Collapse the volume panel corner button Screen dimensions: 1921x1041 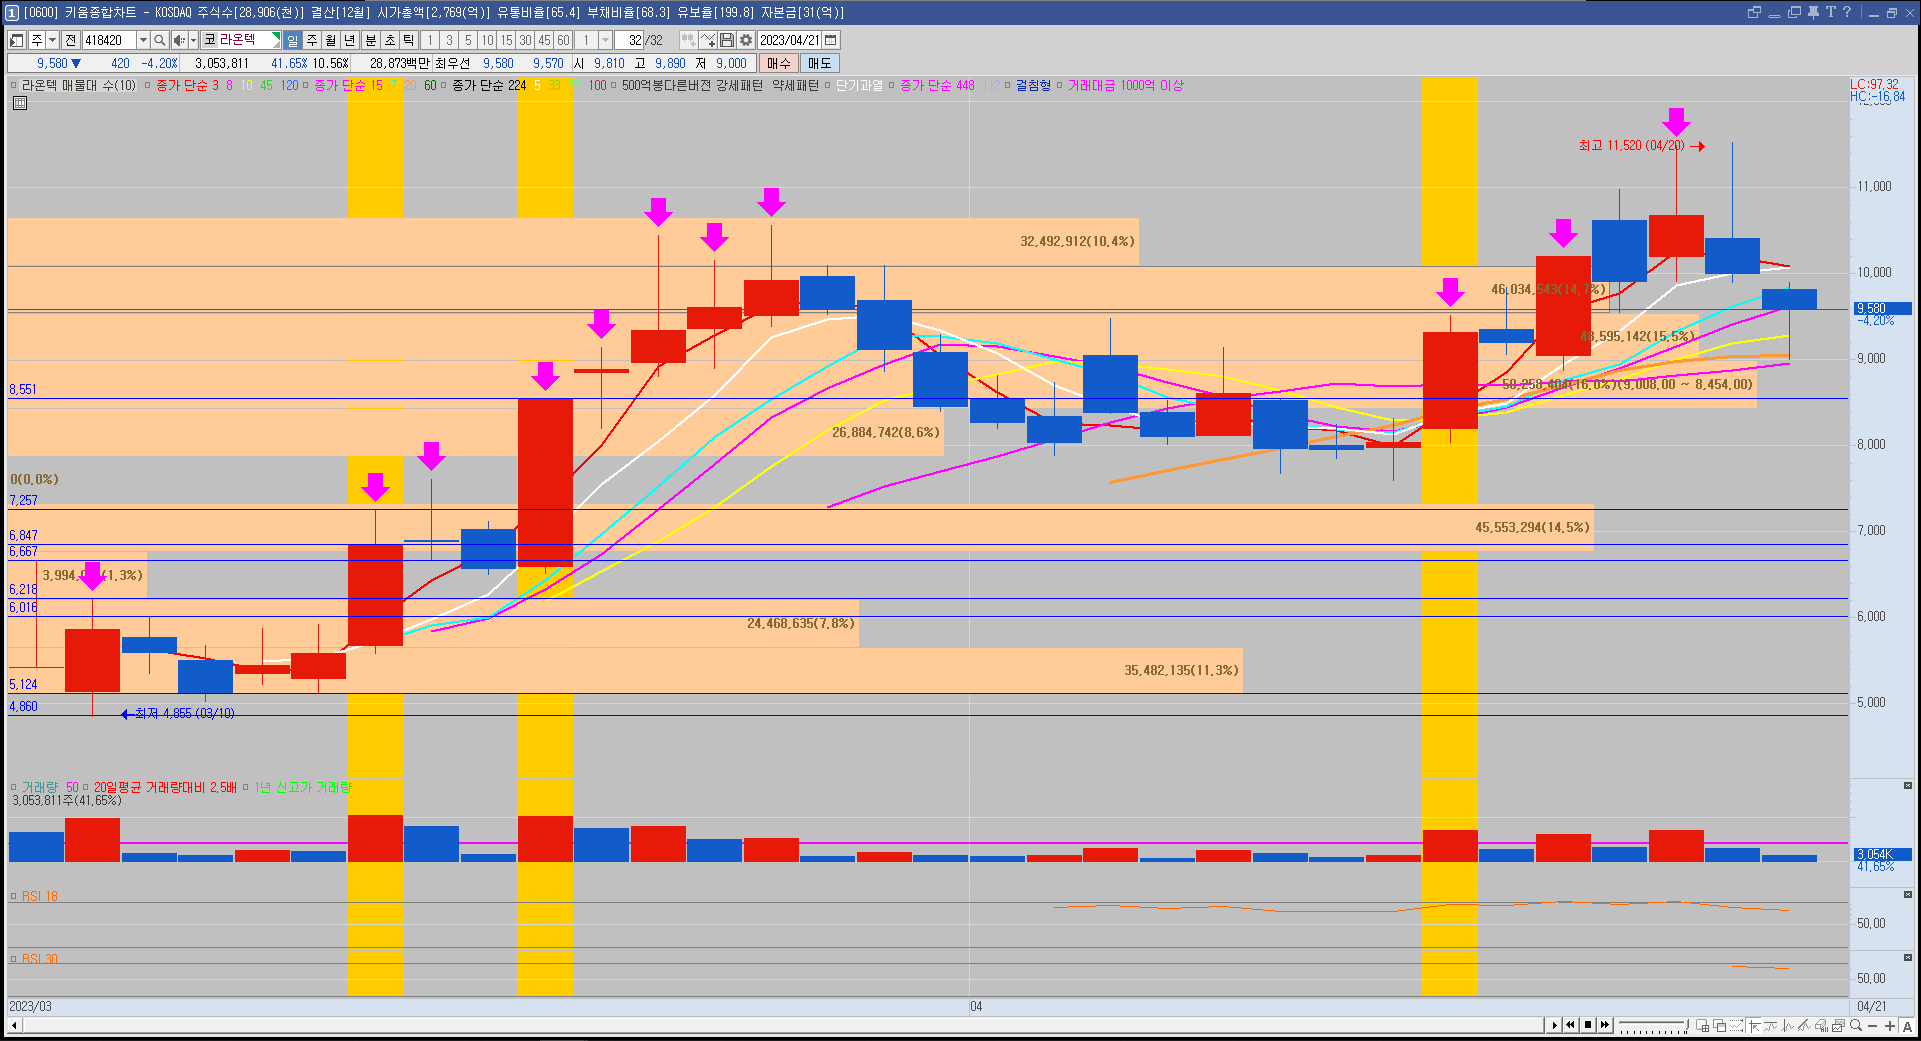pyautogui.click(x=1907, y=785)
